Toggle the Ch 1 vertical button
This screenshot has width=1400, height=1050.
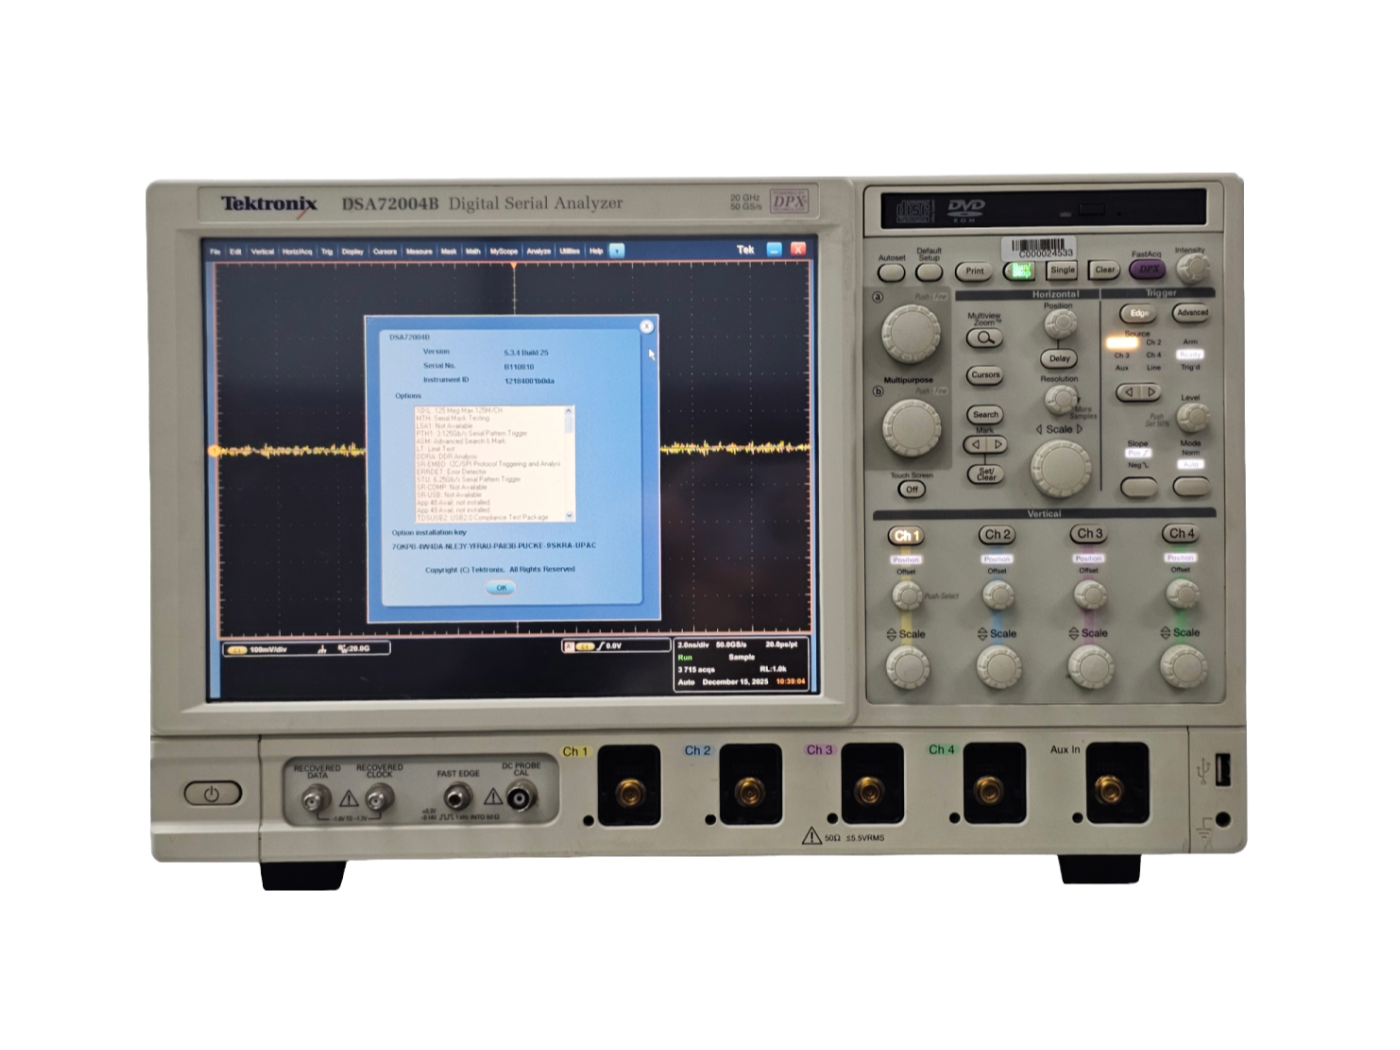click(x=905, y=536)
